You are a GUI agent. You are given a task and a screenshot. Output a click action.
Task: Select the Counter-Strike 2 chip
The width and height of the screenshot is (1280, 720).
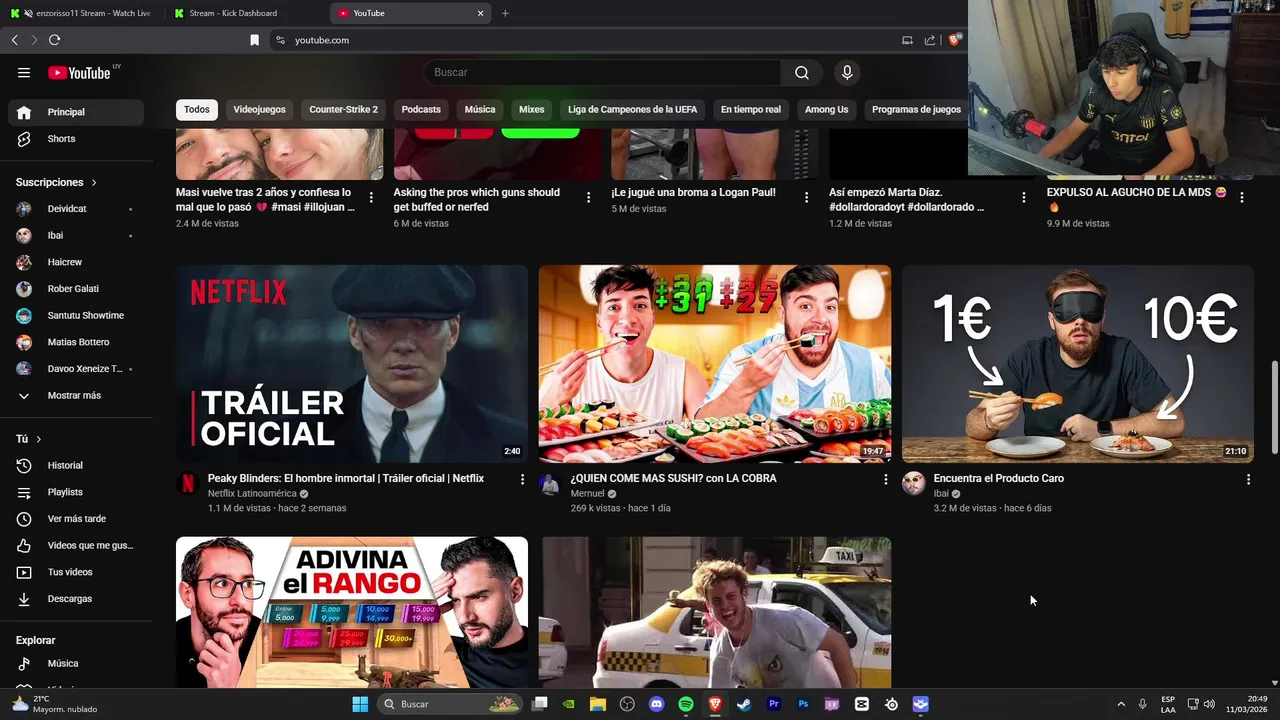pos(344,109)
